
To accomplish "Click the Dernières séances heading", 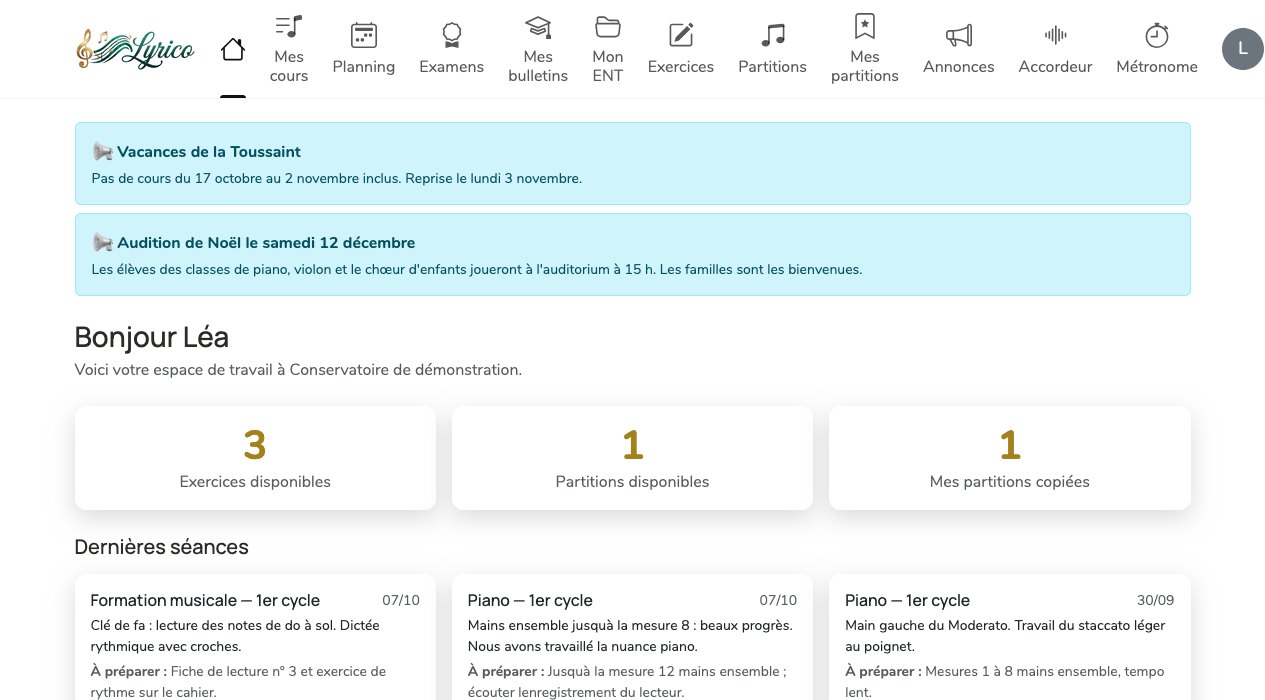I will tap(162, 547).
